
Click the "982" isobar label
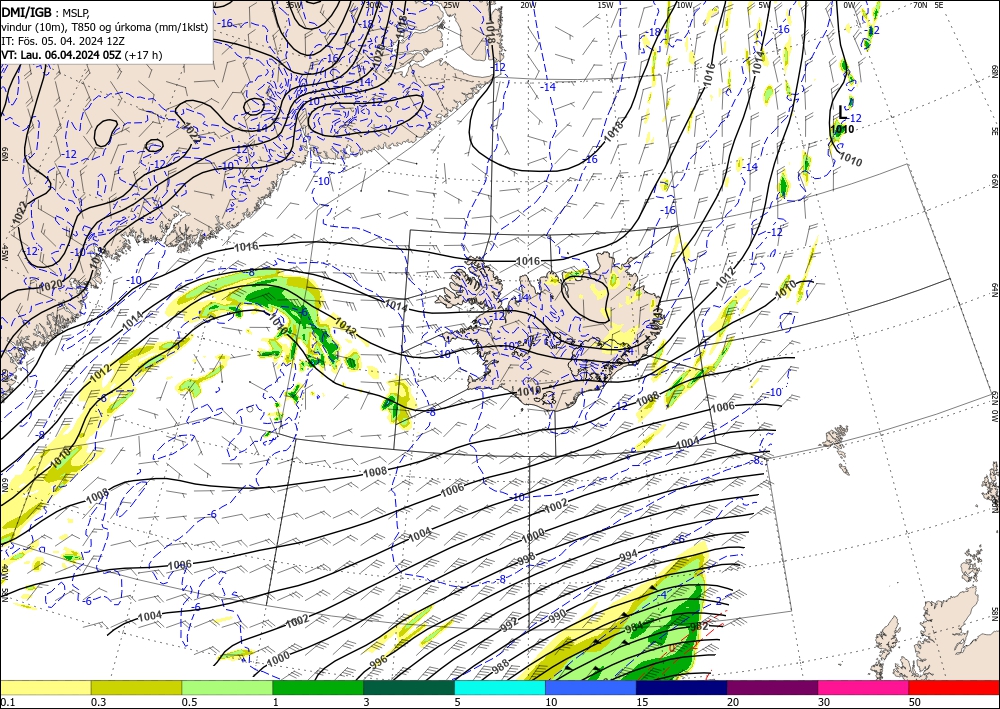(699, 626)
